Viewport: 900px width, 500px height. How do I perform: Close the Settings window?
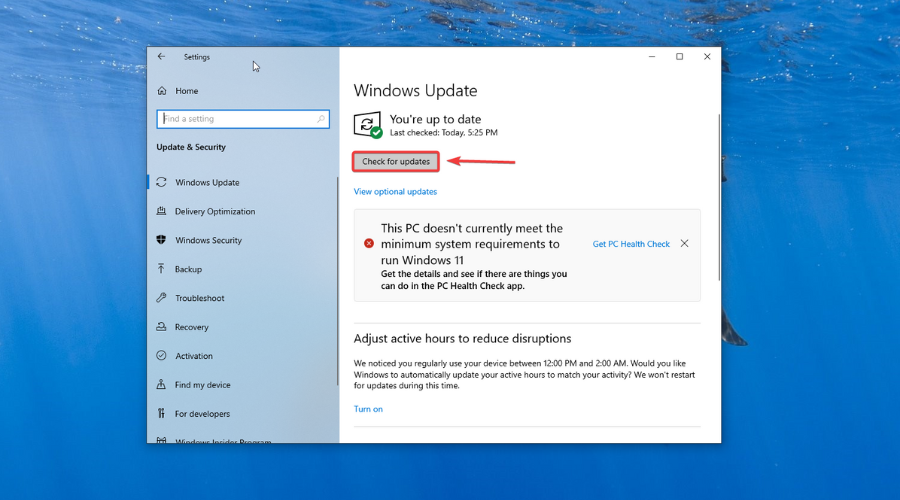[x=707, y=56]
